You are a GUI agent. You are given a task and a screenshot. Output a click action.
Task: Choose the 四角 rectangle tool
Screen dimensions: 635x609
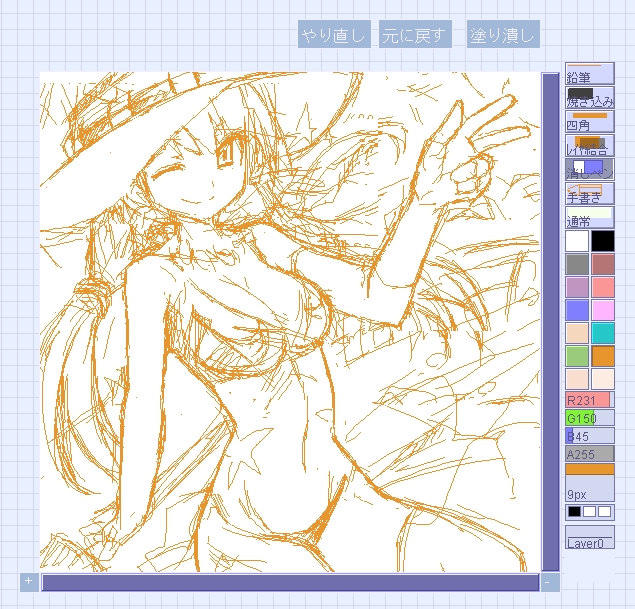click(x=590, y=121)
